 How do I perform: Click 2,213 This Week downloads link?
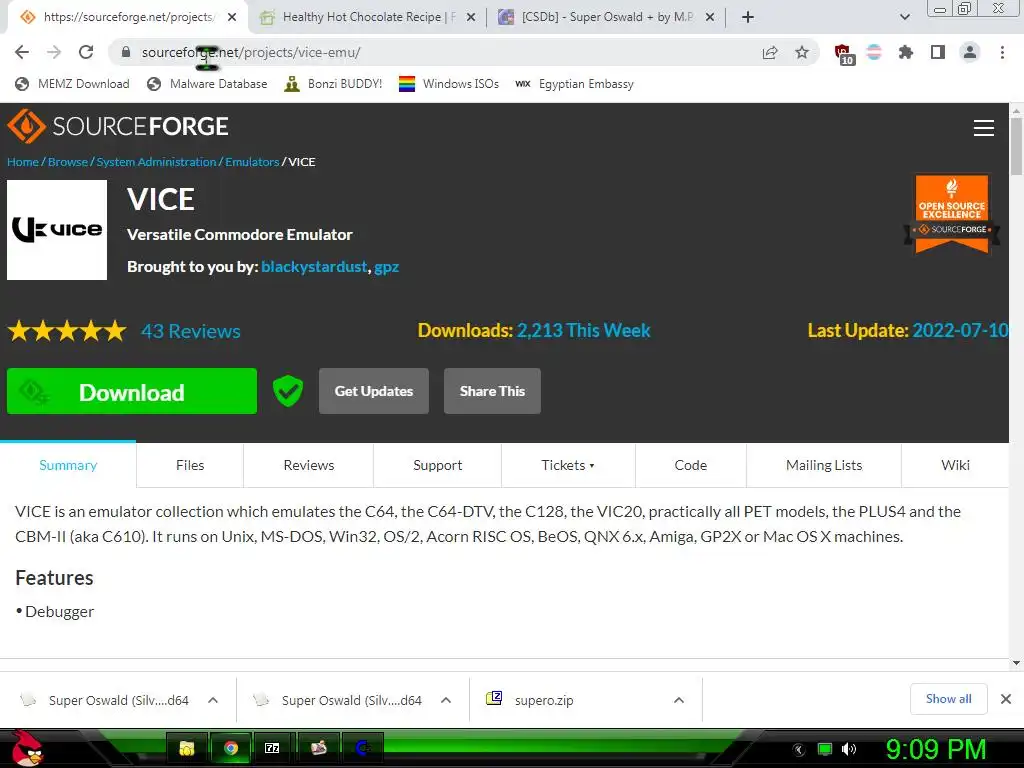(x=583, y=330)
